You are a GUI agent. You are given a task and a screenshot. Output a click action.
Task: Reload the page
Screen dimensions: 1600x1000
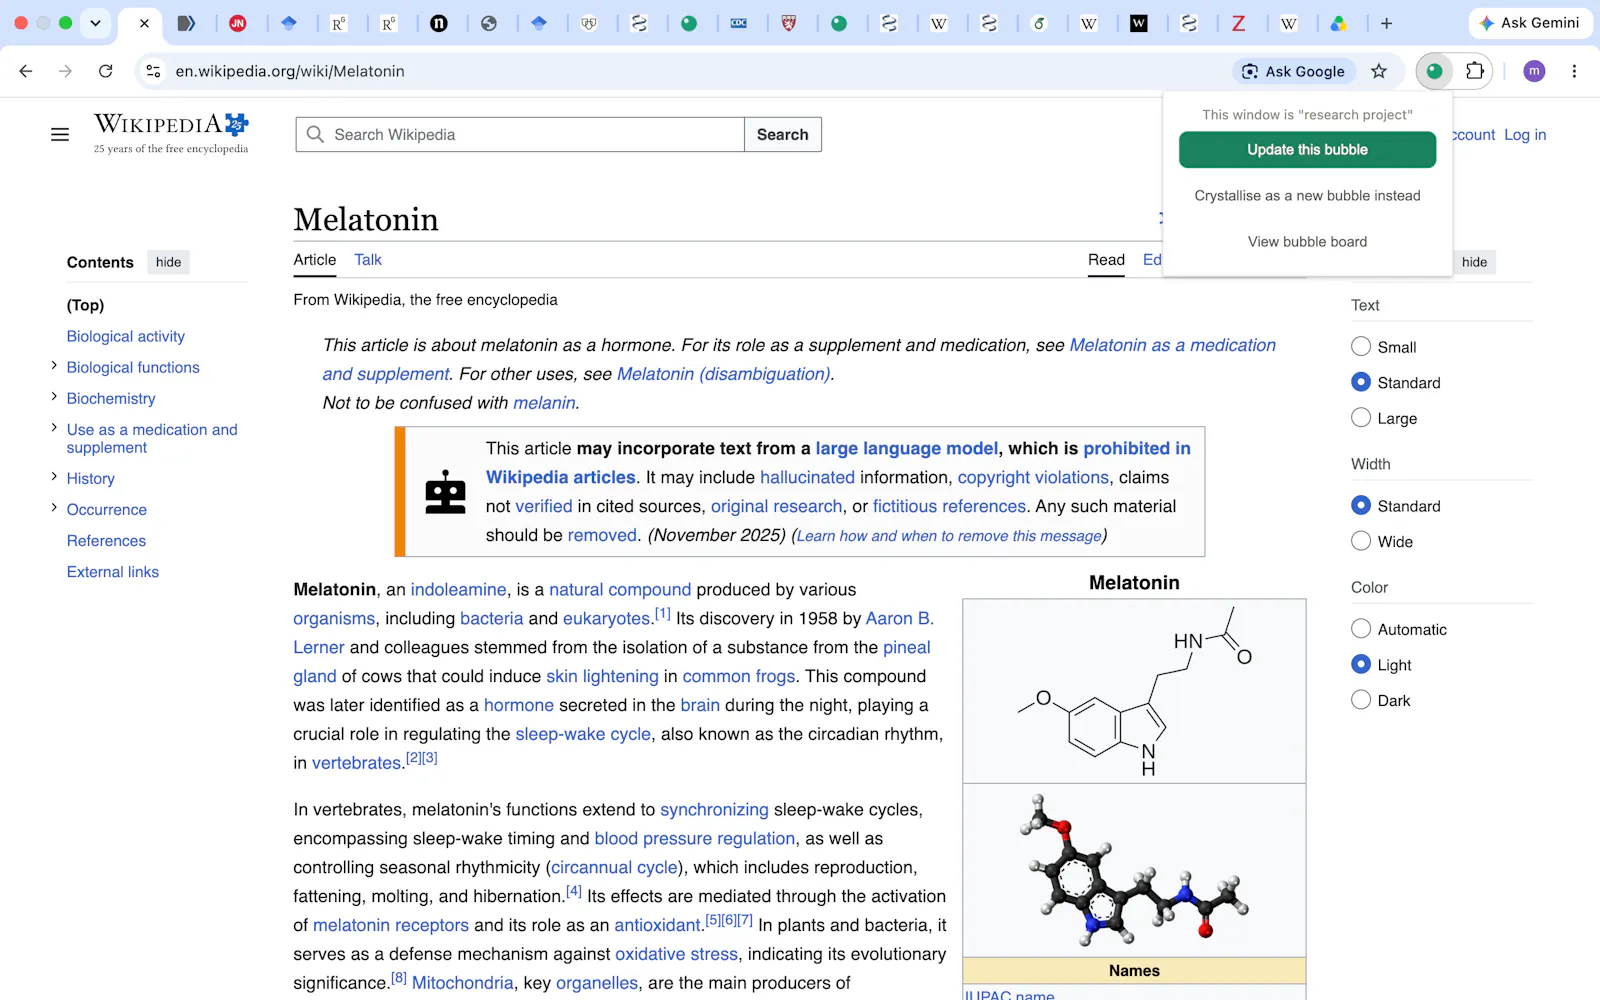point(105,71)
